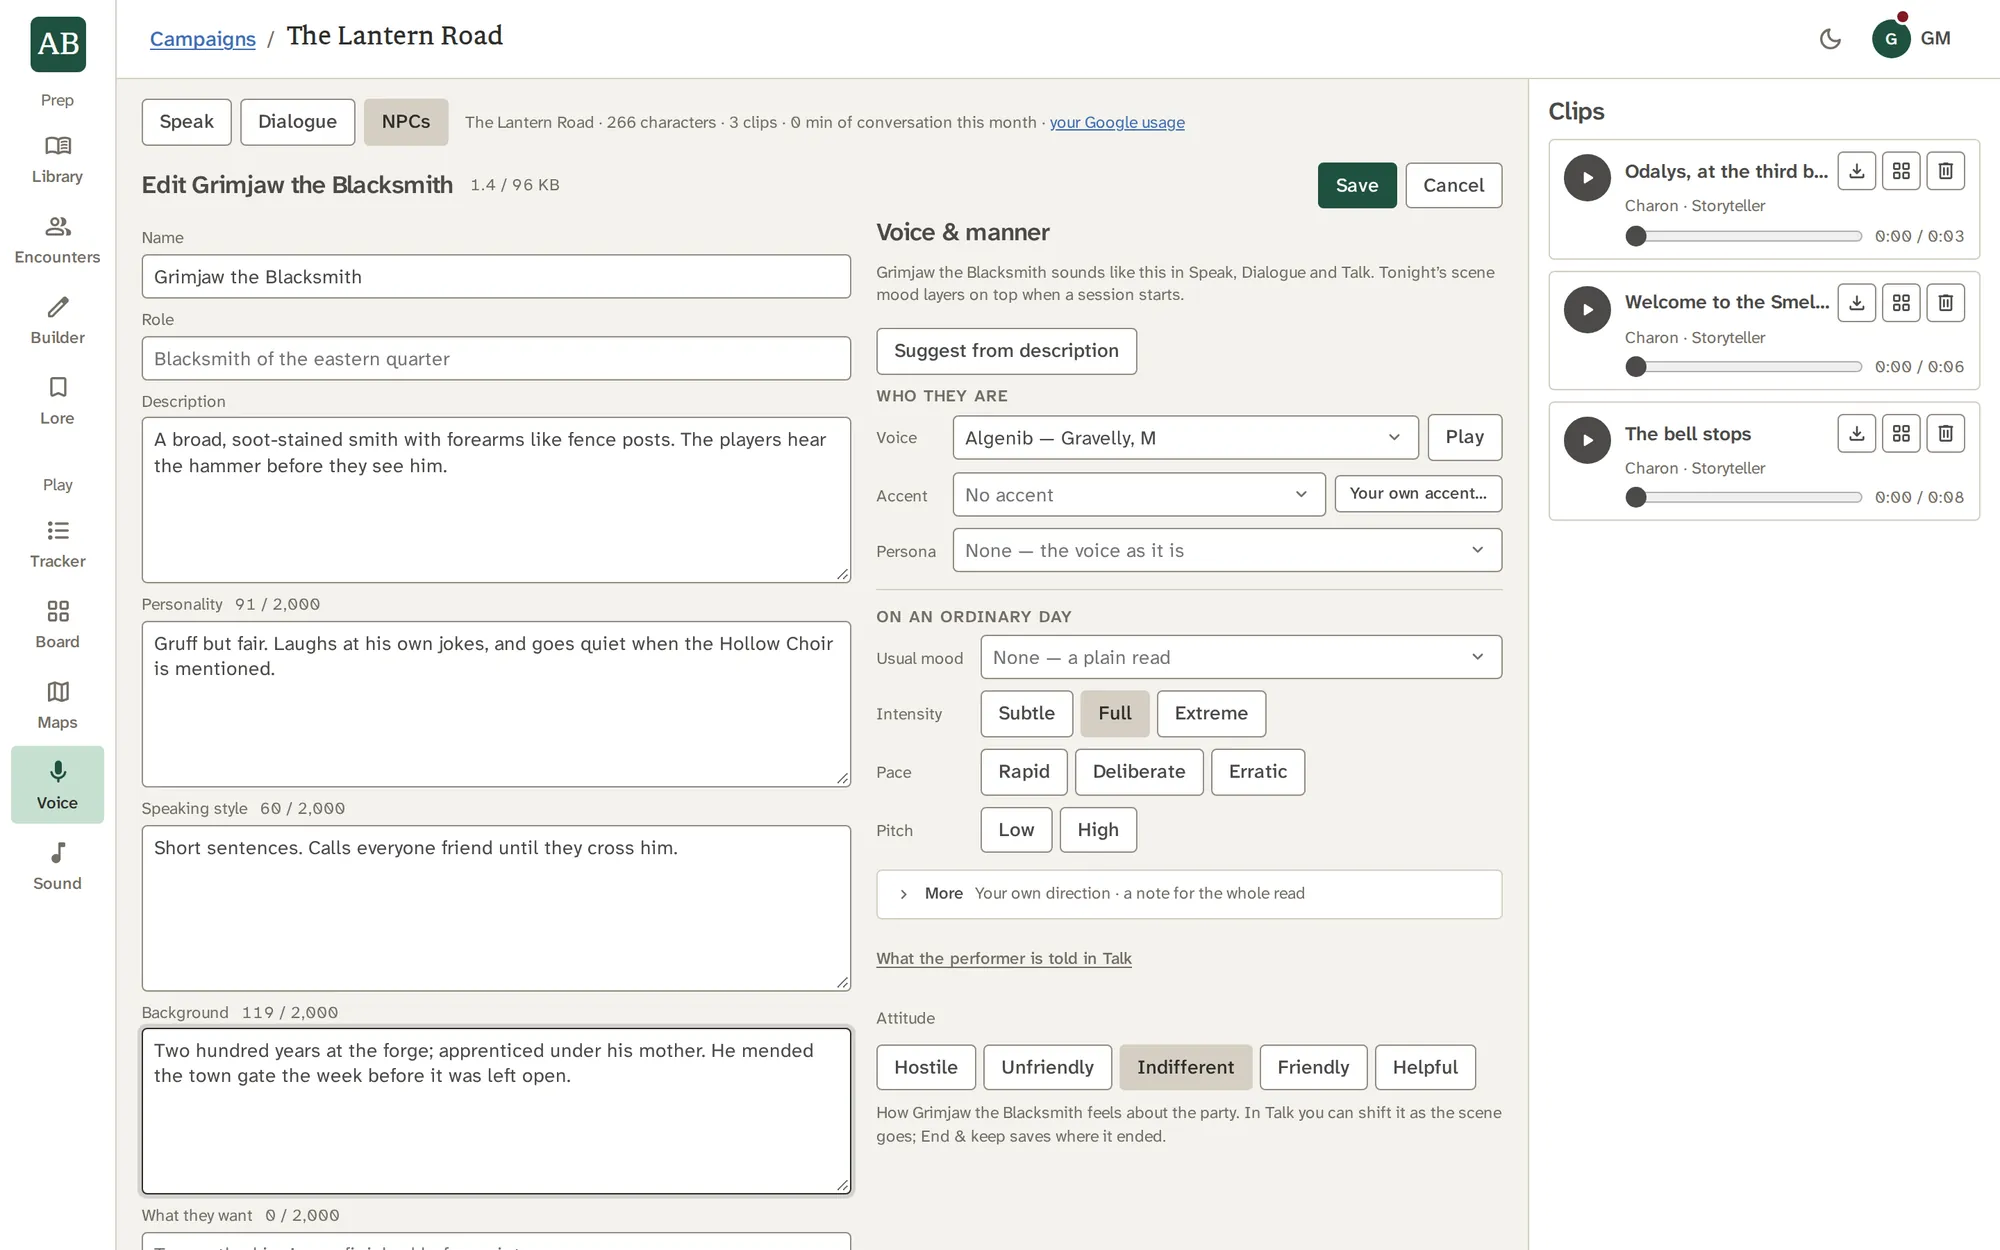Click Suggest from description
The width and height of the screenshot is (2000, 1250).
pos(1006,351)
